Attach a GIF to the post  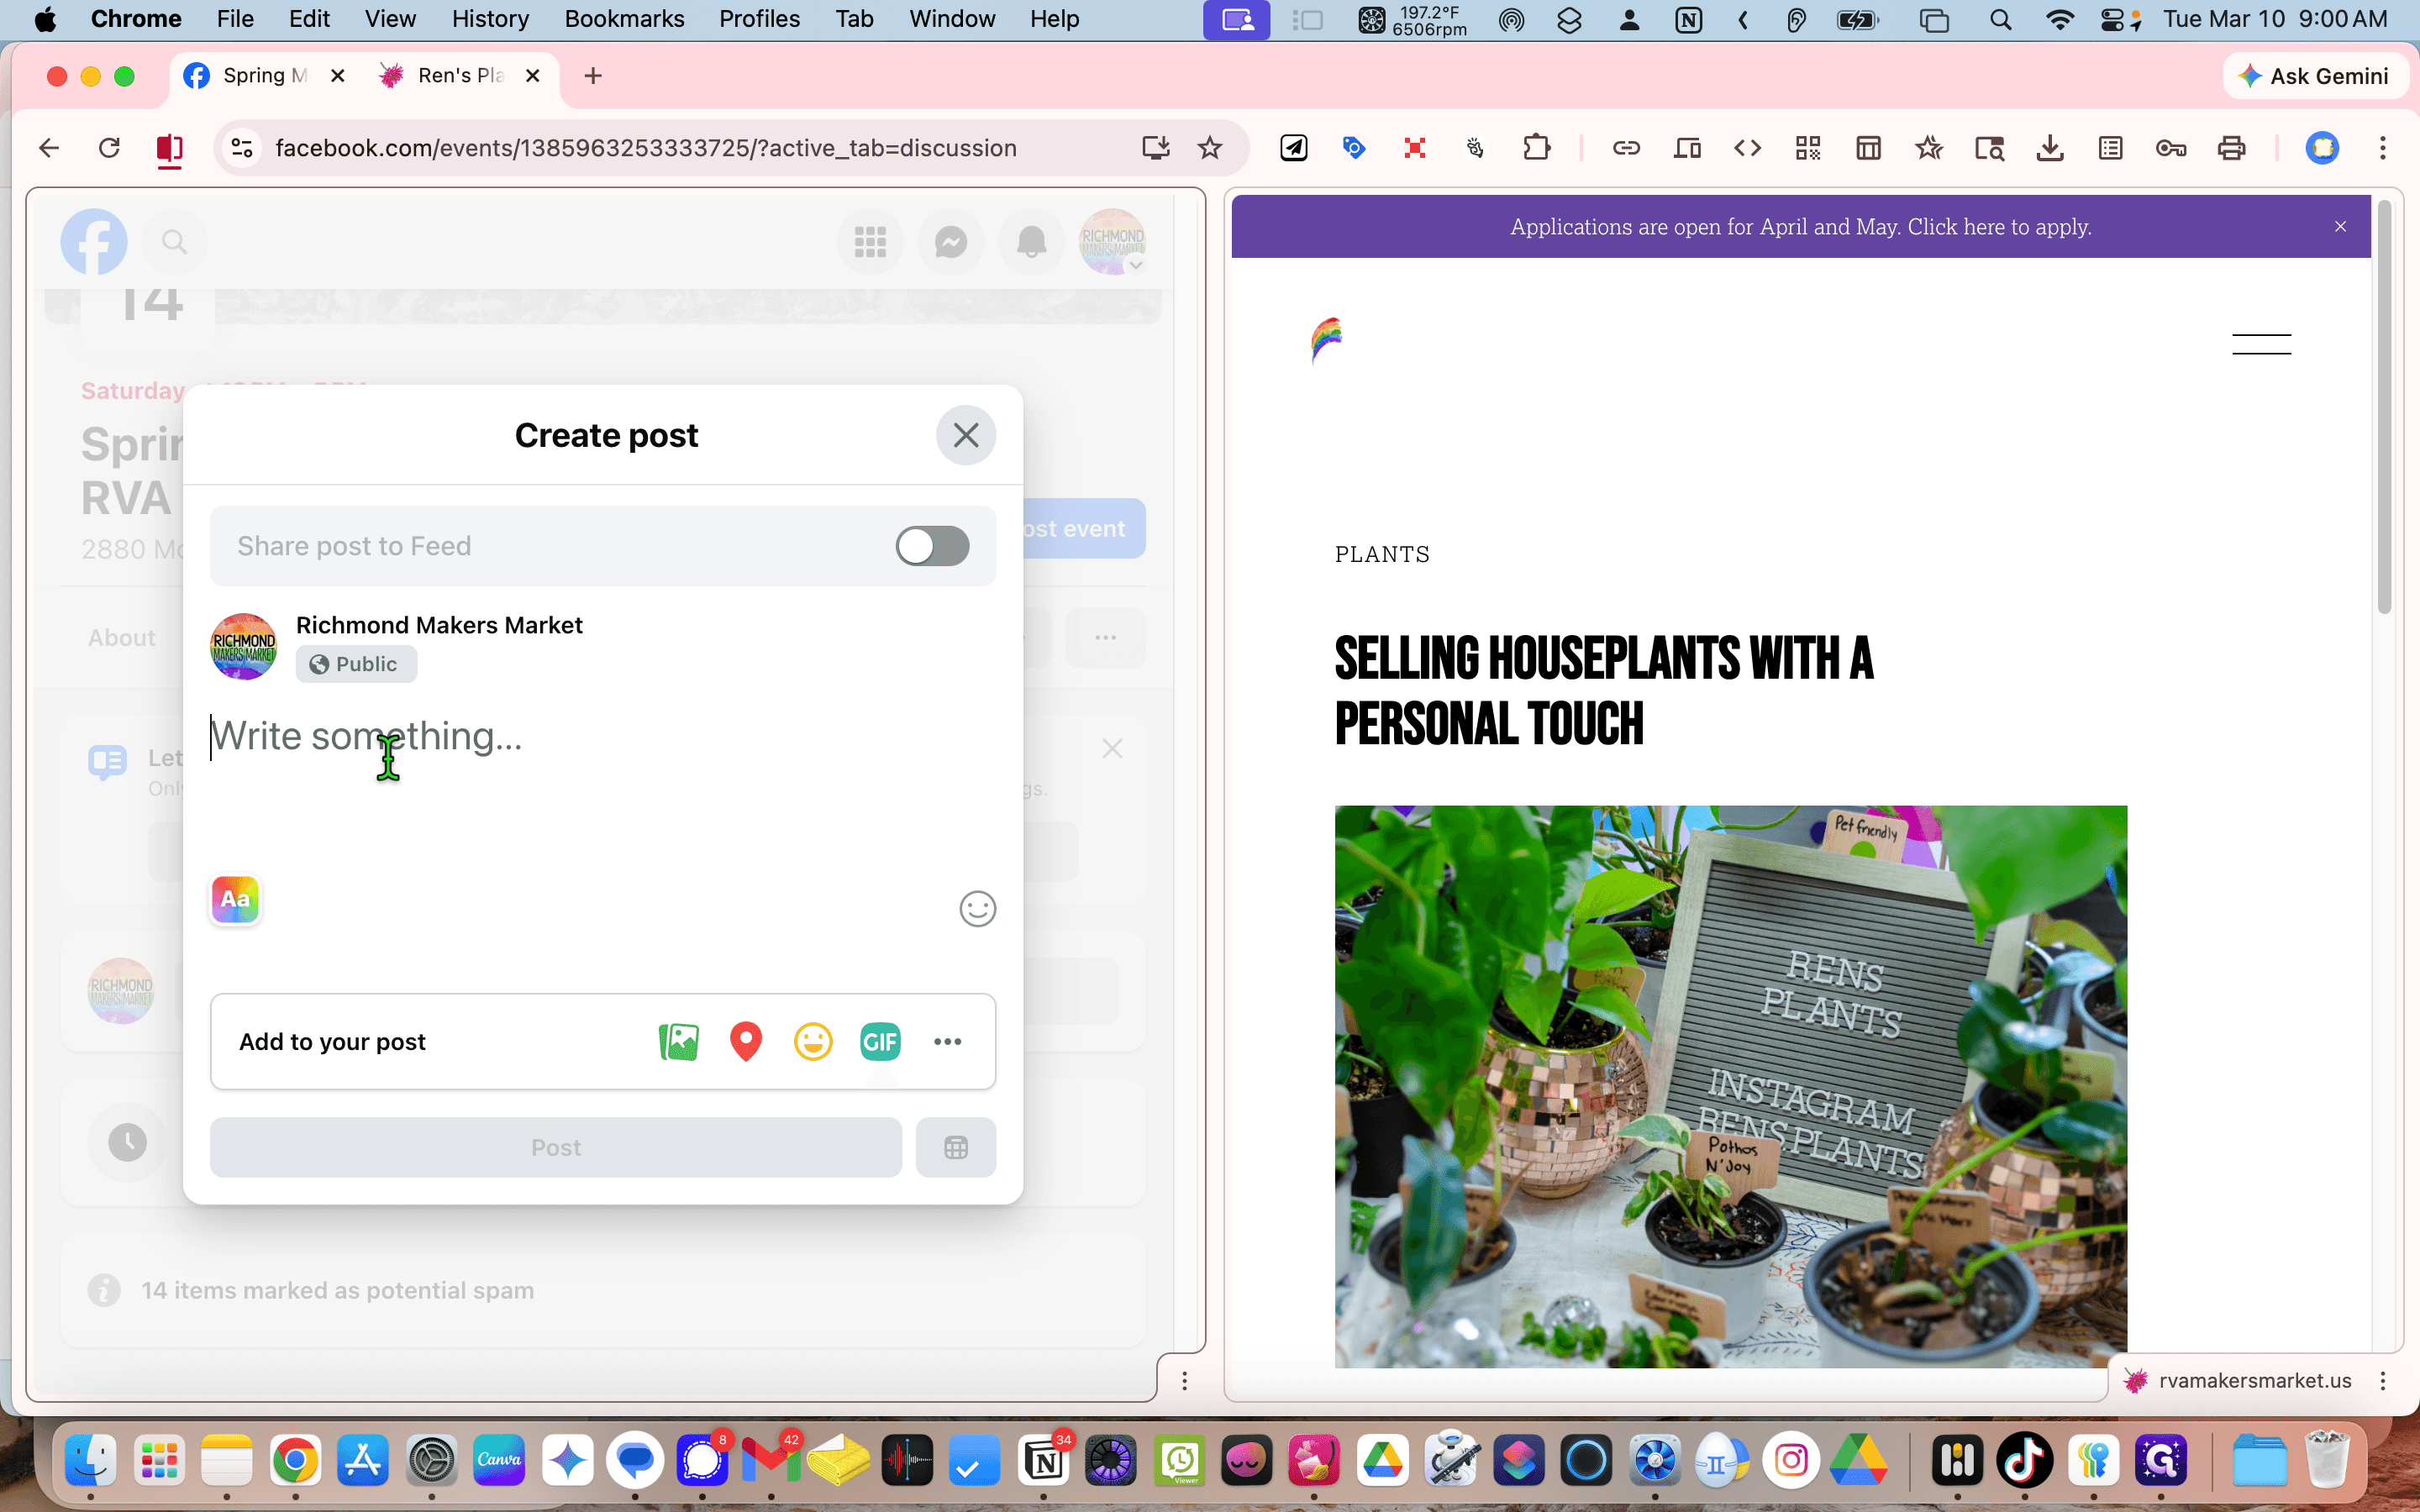click(880, 1041)
